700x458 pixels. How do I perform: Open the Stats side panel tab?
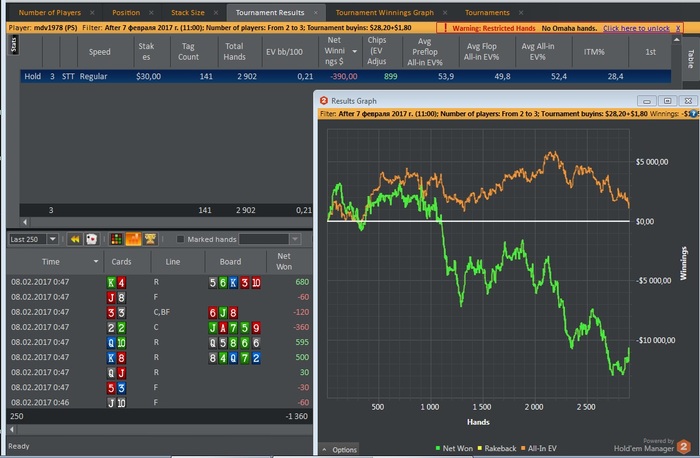[x=13, y=44]
